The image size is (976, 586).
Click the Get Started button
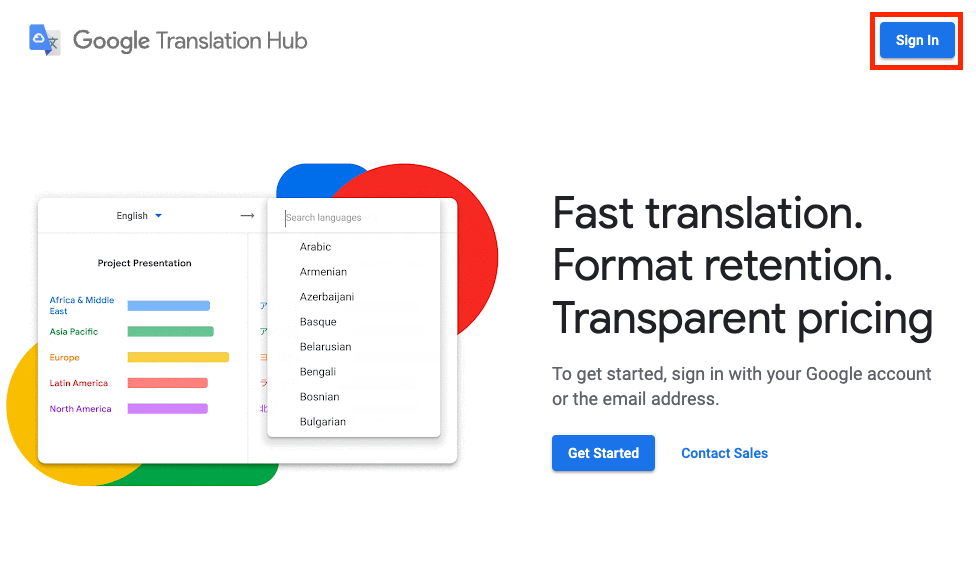pos(603,453)
